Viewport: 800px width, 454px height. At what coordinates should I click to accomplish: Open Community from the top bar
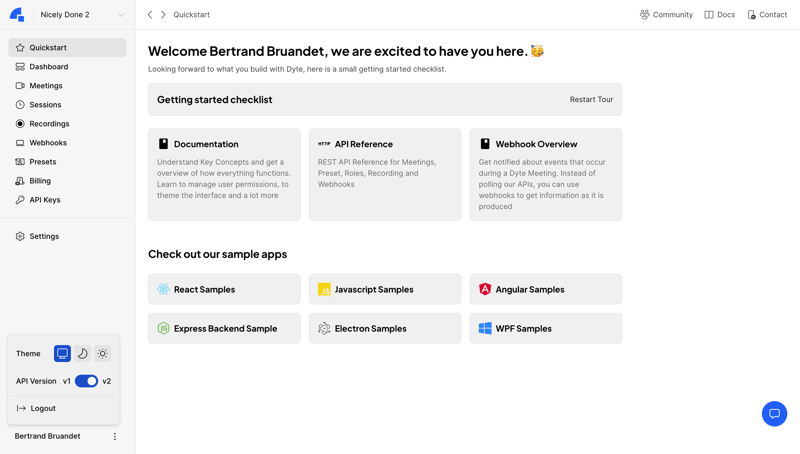pyautogui.click(x=666, y=15)
